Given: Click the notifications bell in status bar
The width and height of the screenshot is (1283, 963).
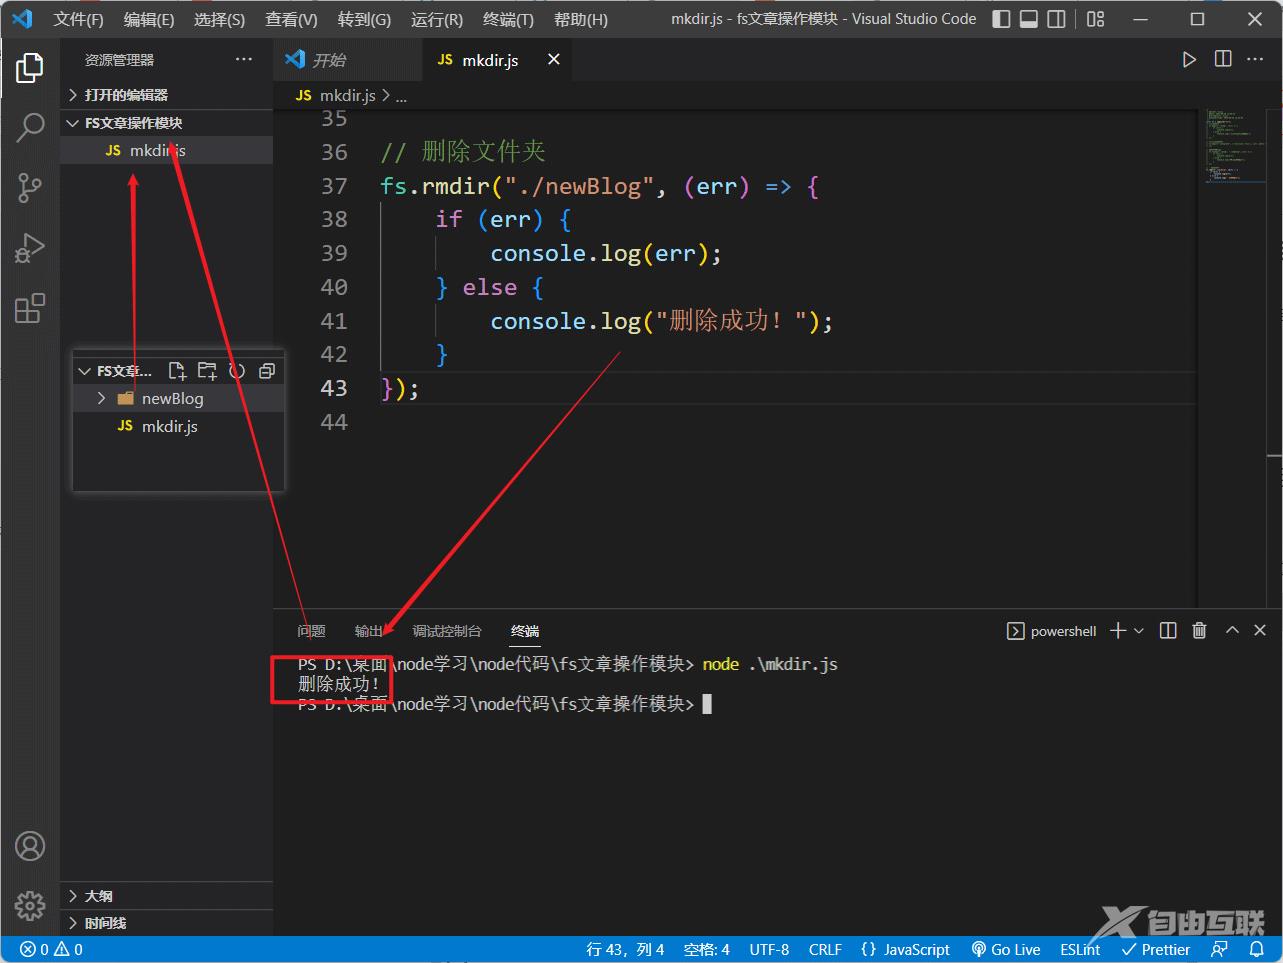Looking at the screenshot, I should (x=1256, y=949).
